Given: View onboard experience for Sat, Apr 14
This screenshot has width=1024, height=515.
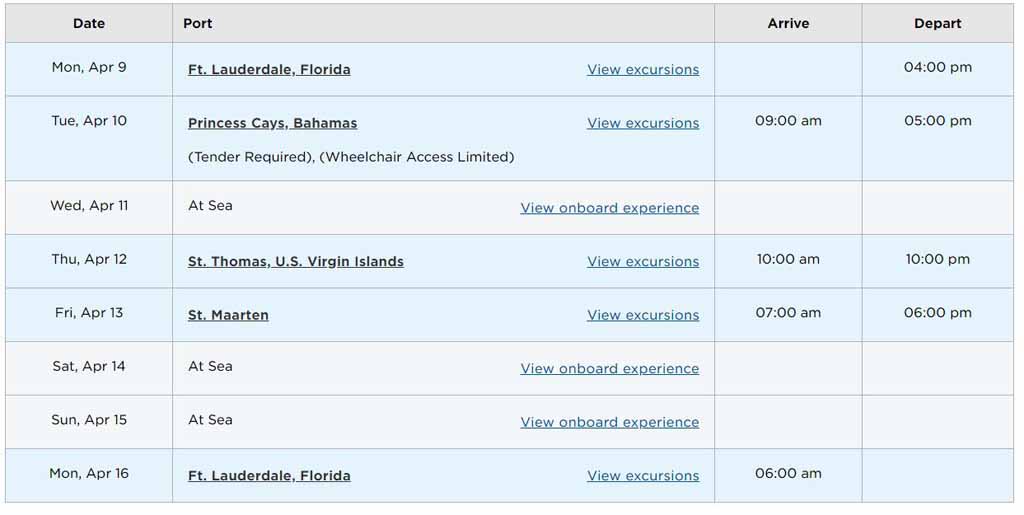Looking at the screenshot, I should tap(609, 369).
